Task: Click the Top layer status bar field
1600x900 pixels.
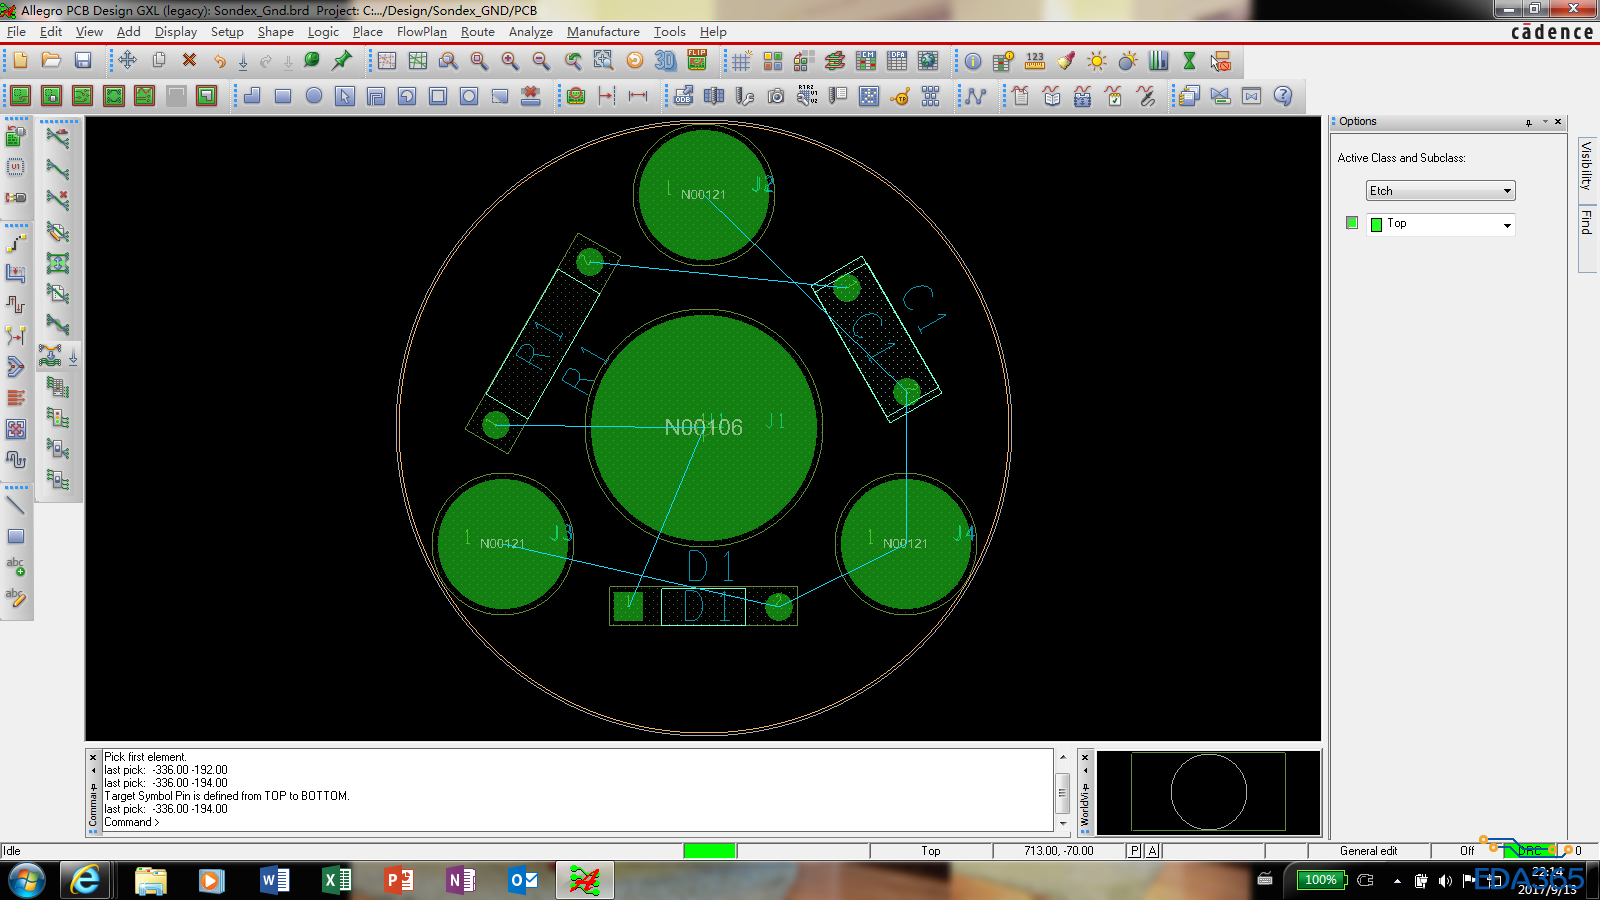Action: (x=931, y=851)
